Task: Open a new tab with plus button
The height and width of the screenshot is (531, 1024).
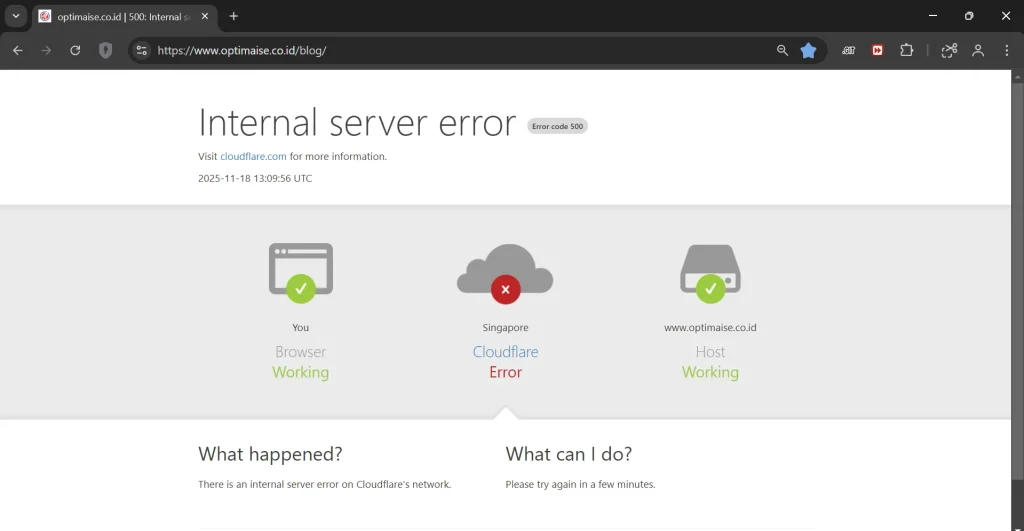Action: (234, 16)
